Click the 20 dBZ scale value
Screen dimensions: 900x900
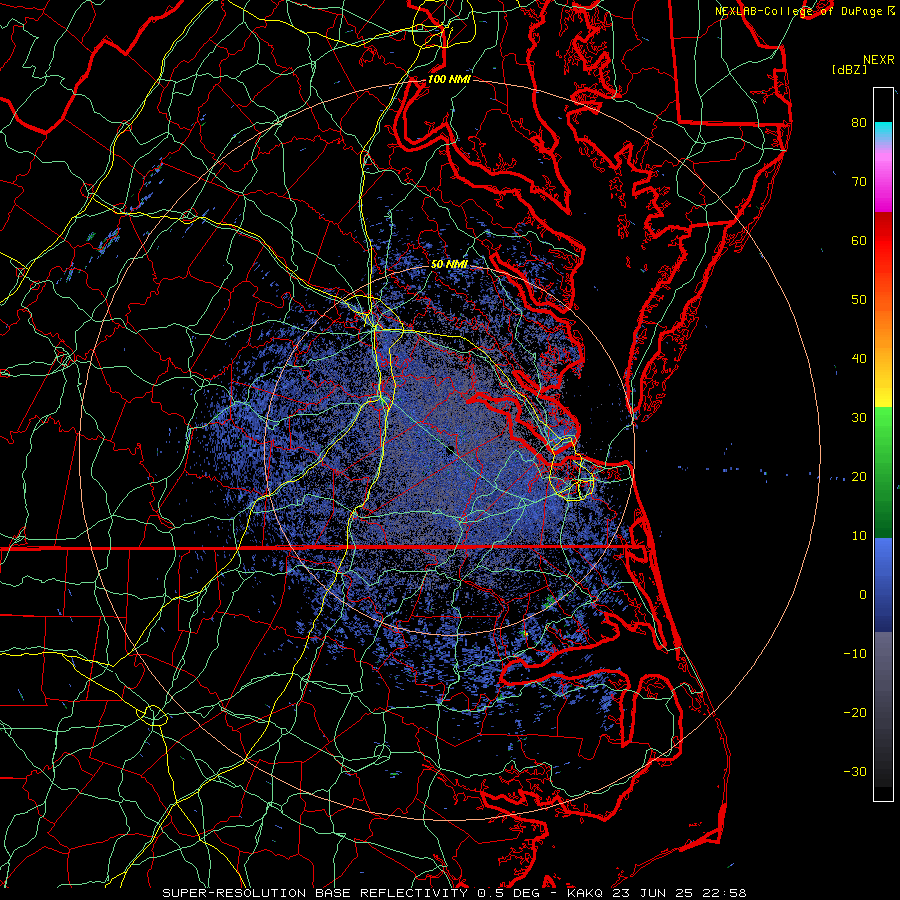[x=859, y=476]
